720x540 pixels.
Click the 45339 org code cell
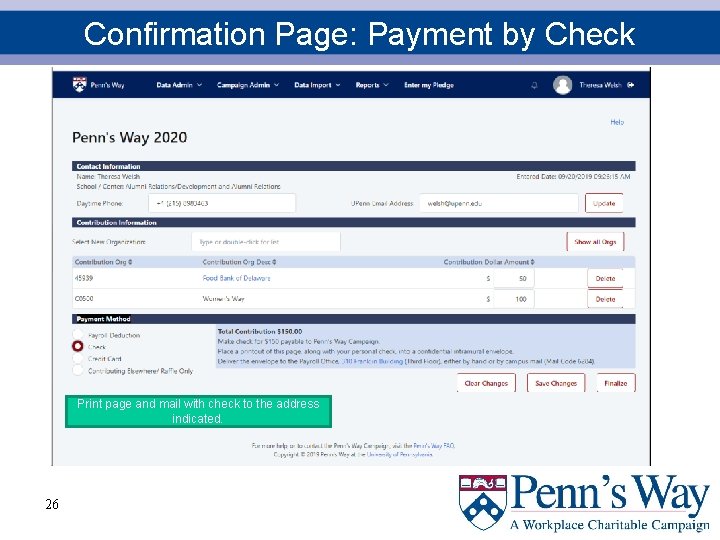[84, 278]
